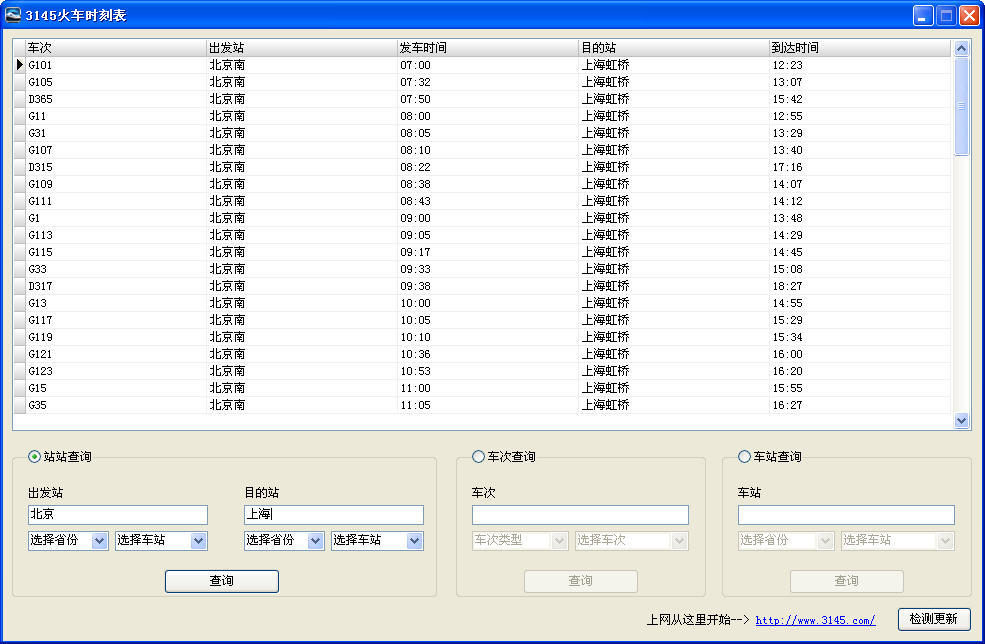Open the http://www.3145.com/ link
Viewport: 985px width, 644px height.
(815, 620)
